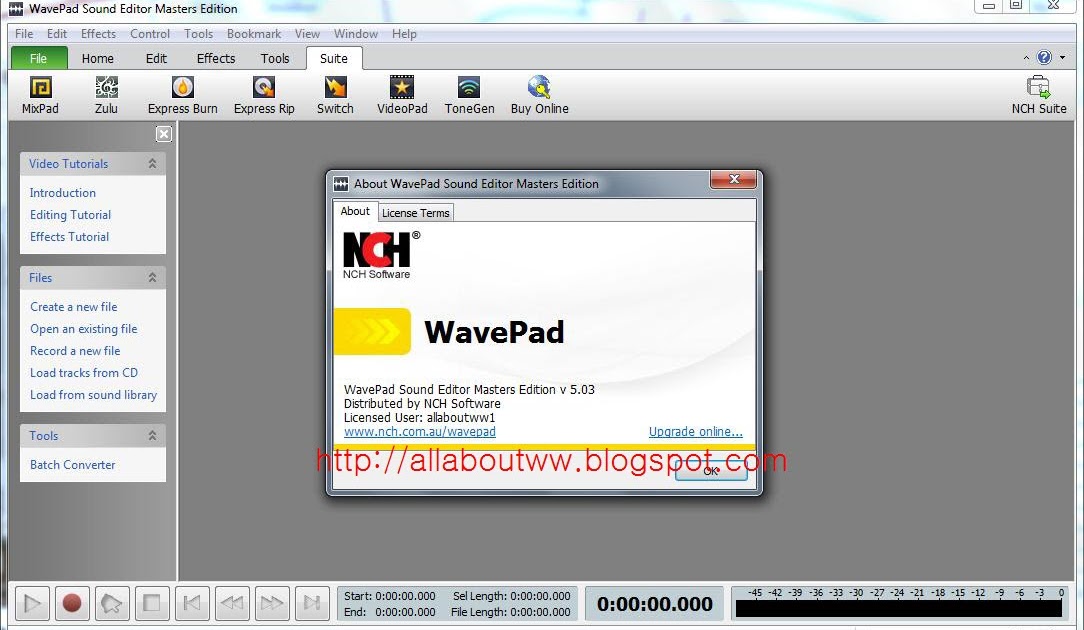
Task: Click OK in the About dialog
Action: click(711, 471)
